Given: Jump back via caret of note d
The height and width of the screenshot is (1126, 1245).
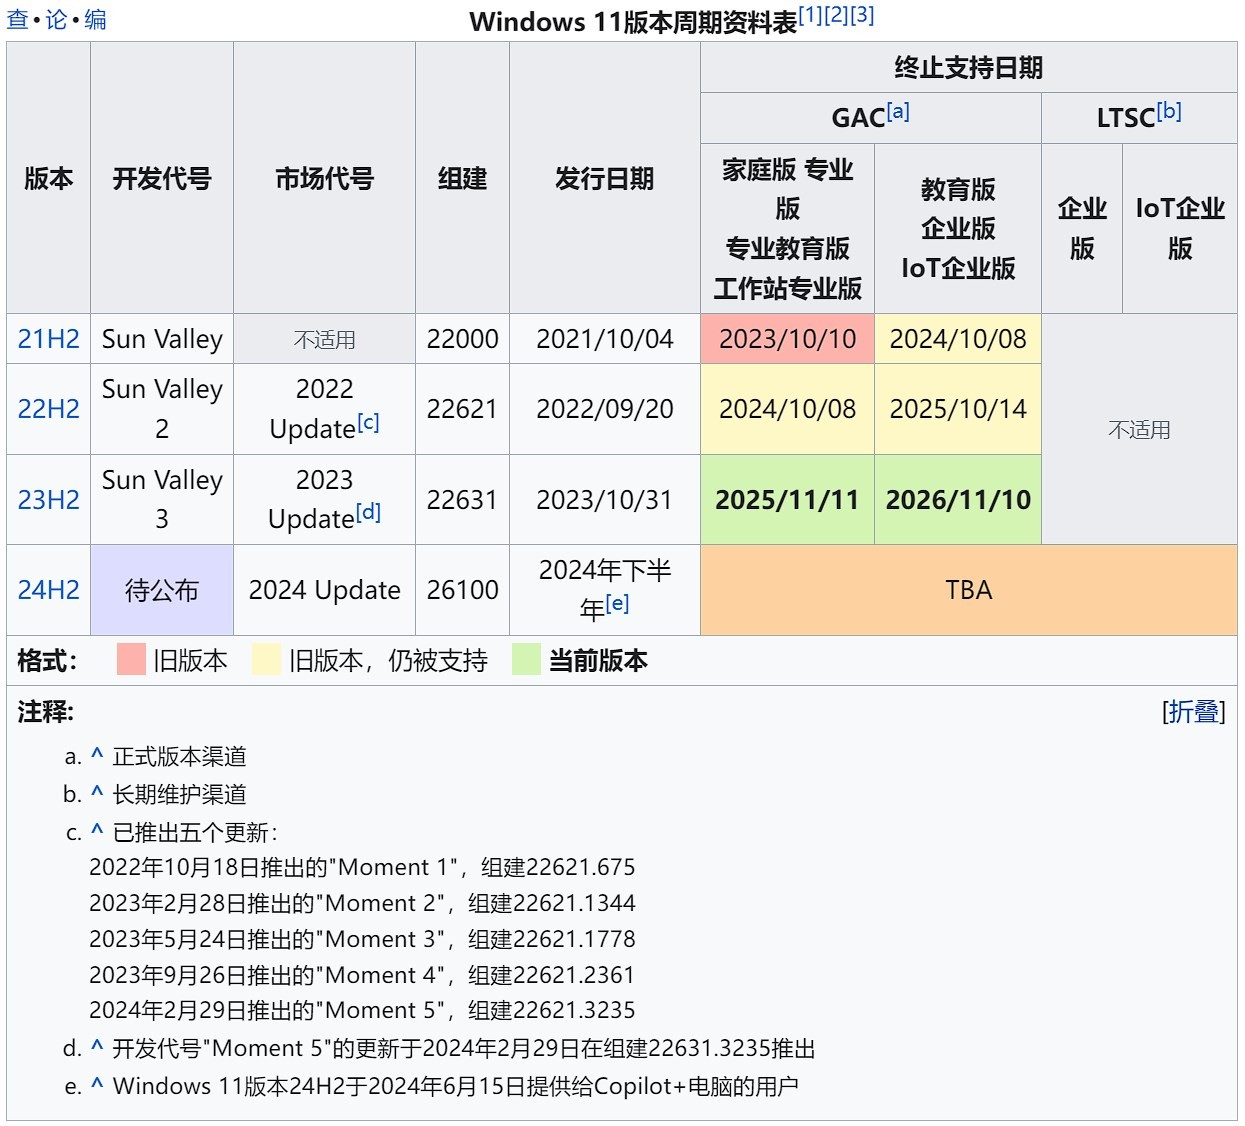Looking at the screenshot, I should 97,1047.
